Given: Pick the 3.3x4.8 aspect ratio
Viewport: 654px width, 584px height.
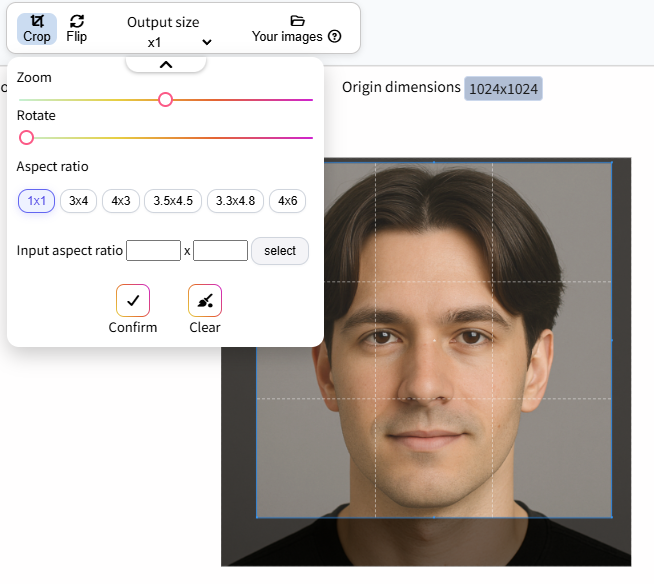Looking at the screenshot, I should coord(235,201).
